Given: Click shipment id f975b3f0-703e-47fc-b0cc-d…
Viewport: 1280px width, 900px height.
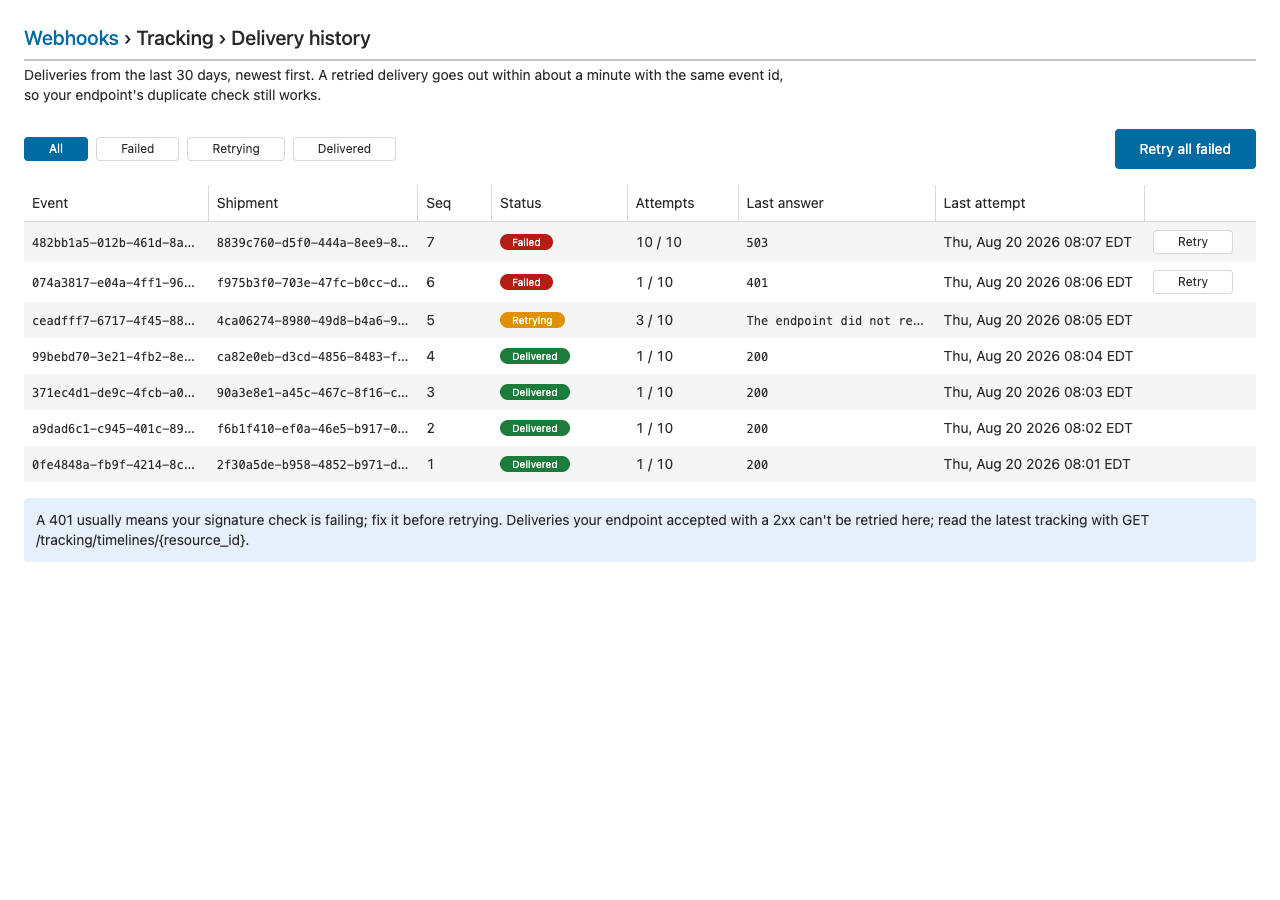Looking at the screenshot, I should pyautogui.click(x=313, y=282).
